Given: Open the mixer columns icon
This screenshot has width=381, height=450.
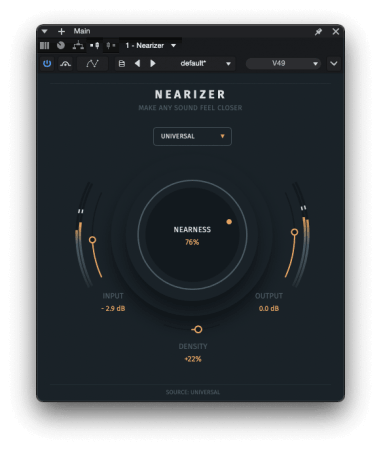Looking at the screenshot, I should [x=44, y=45].
